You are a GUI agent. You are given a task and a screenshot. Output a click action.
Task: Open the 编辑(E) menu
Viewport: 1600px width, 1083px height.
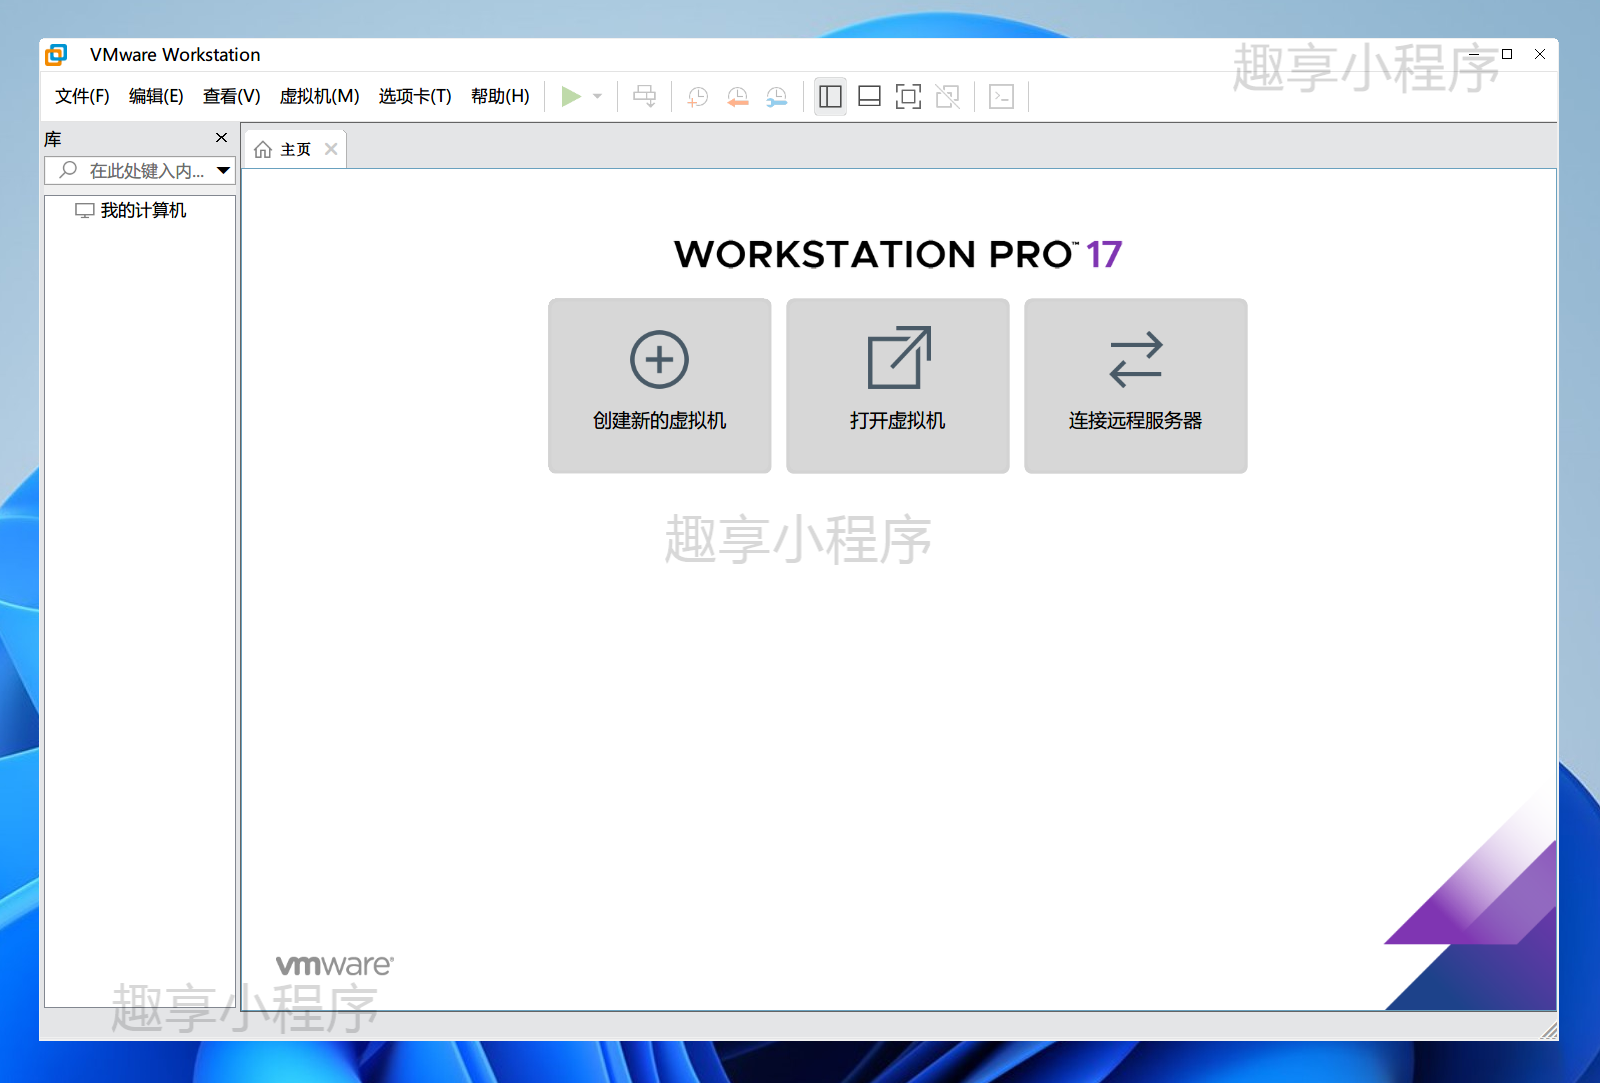[156, 96]
